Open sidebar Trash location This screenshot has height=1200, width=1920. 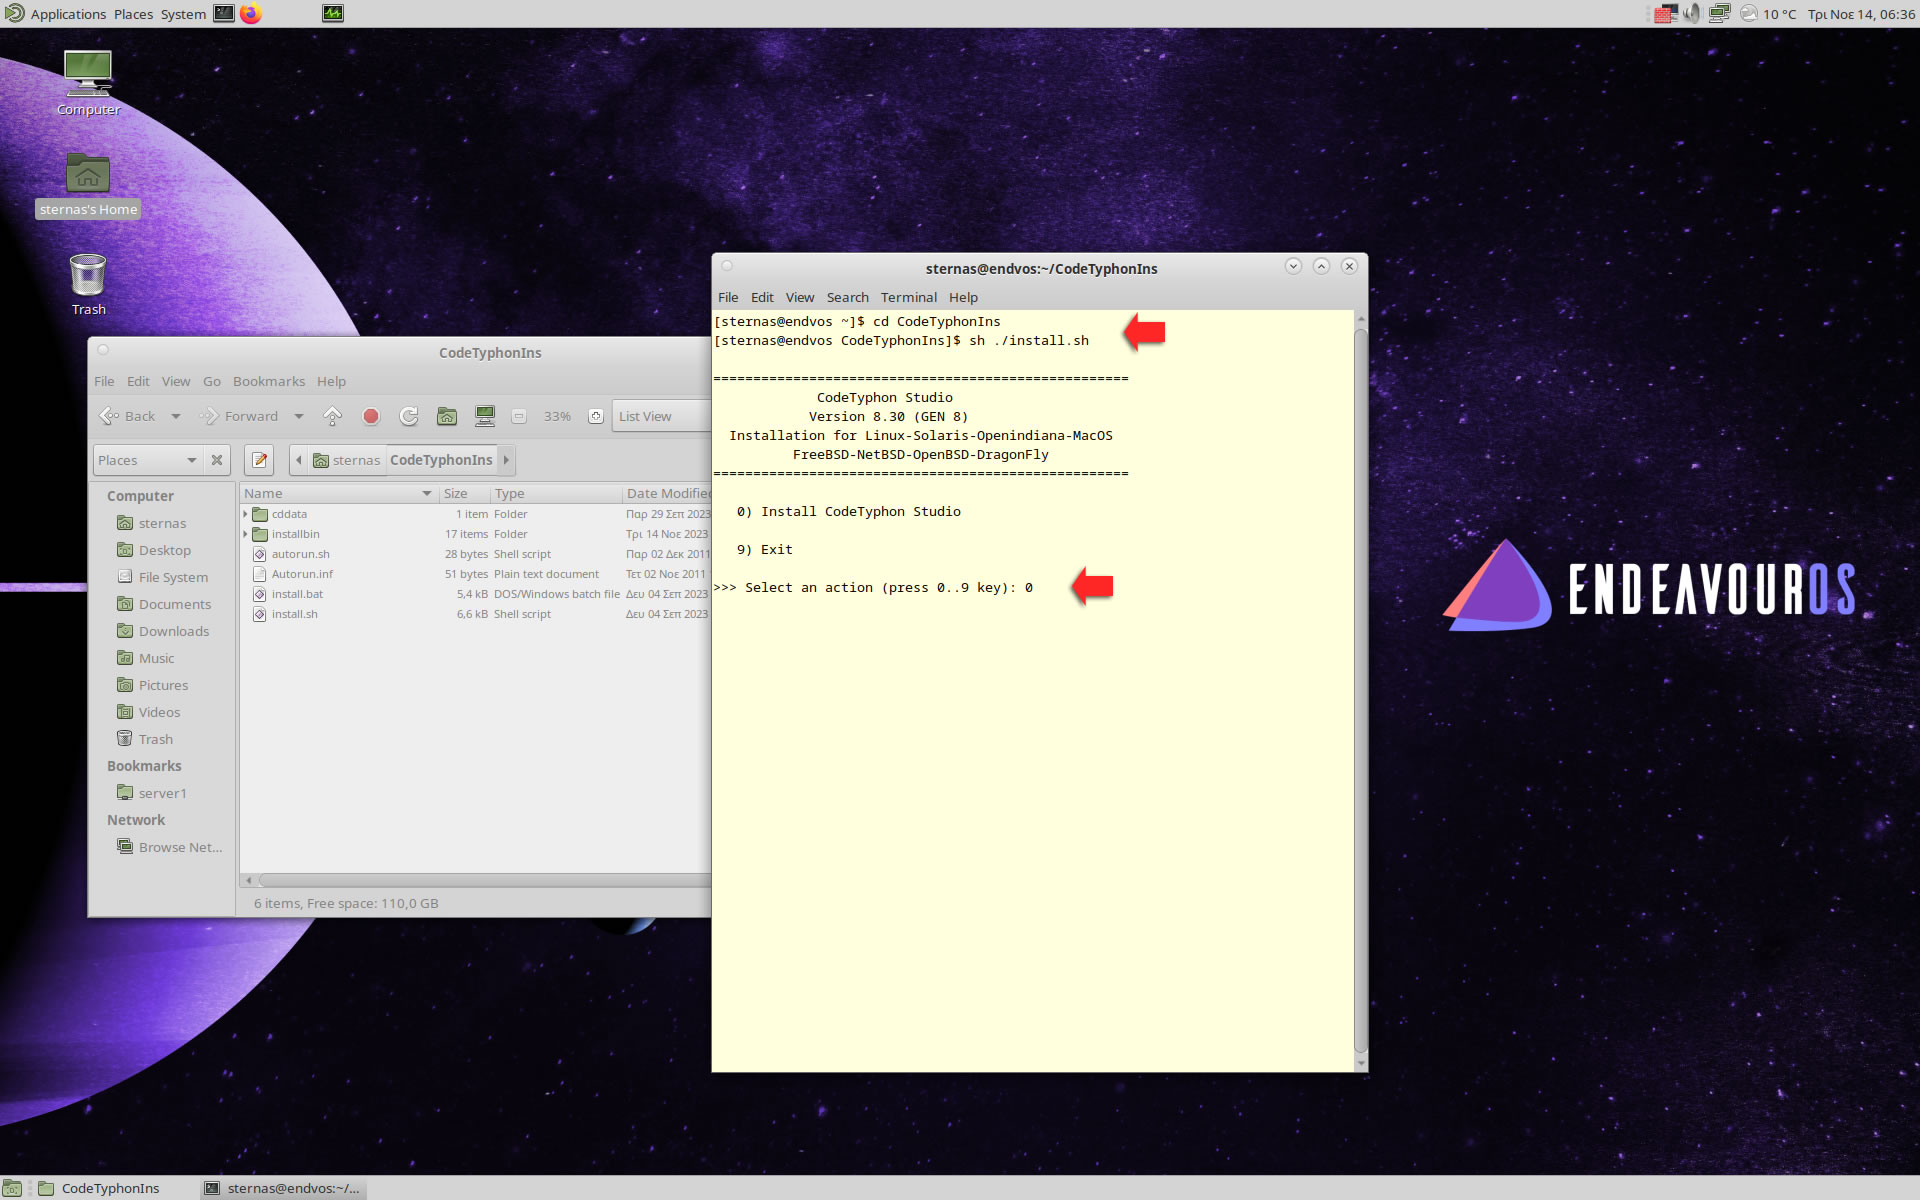pyautogui.click(x=155, y=739)
